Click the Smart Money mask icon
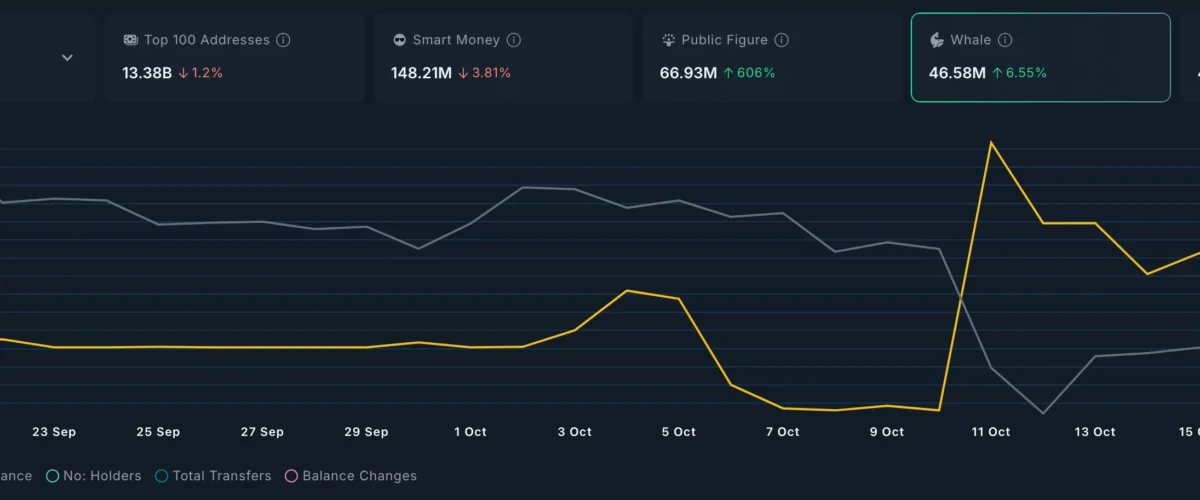Screen dimensions: 1200x500 click(400, 40)
